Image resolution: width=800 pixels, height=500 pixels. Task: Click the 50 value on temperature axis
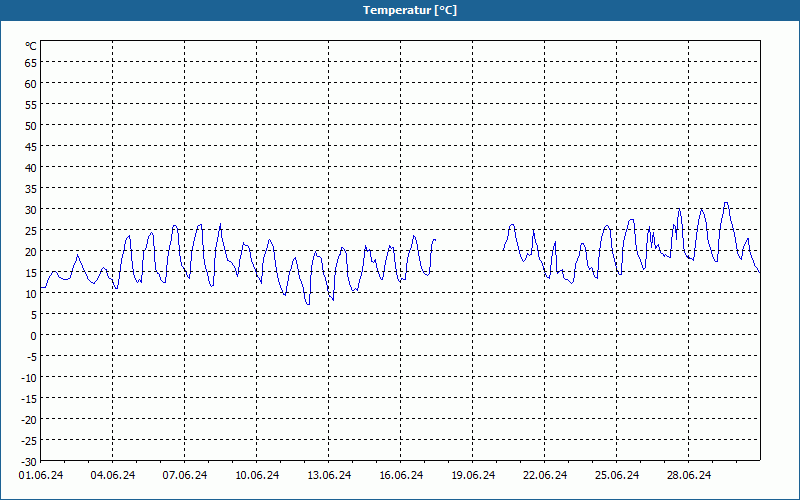31,126
